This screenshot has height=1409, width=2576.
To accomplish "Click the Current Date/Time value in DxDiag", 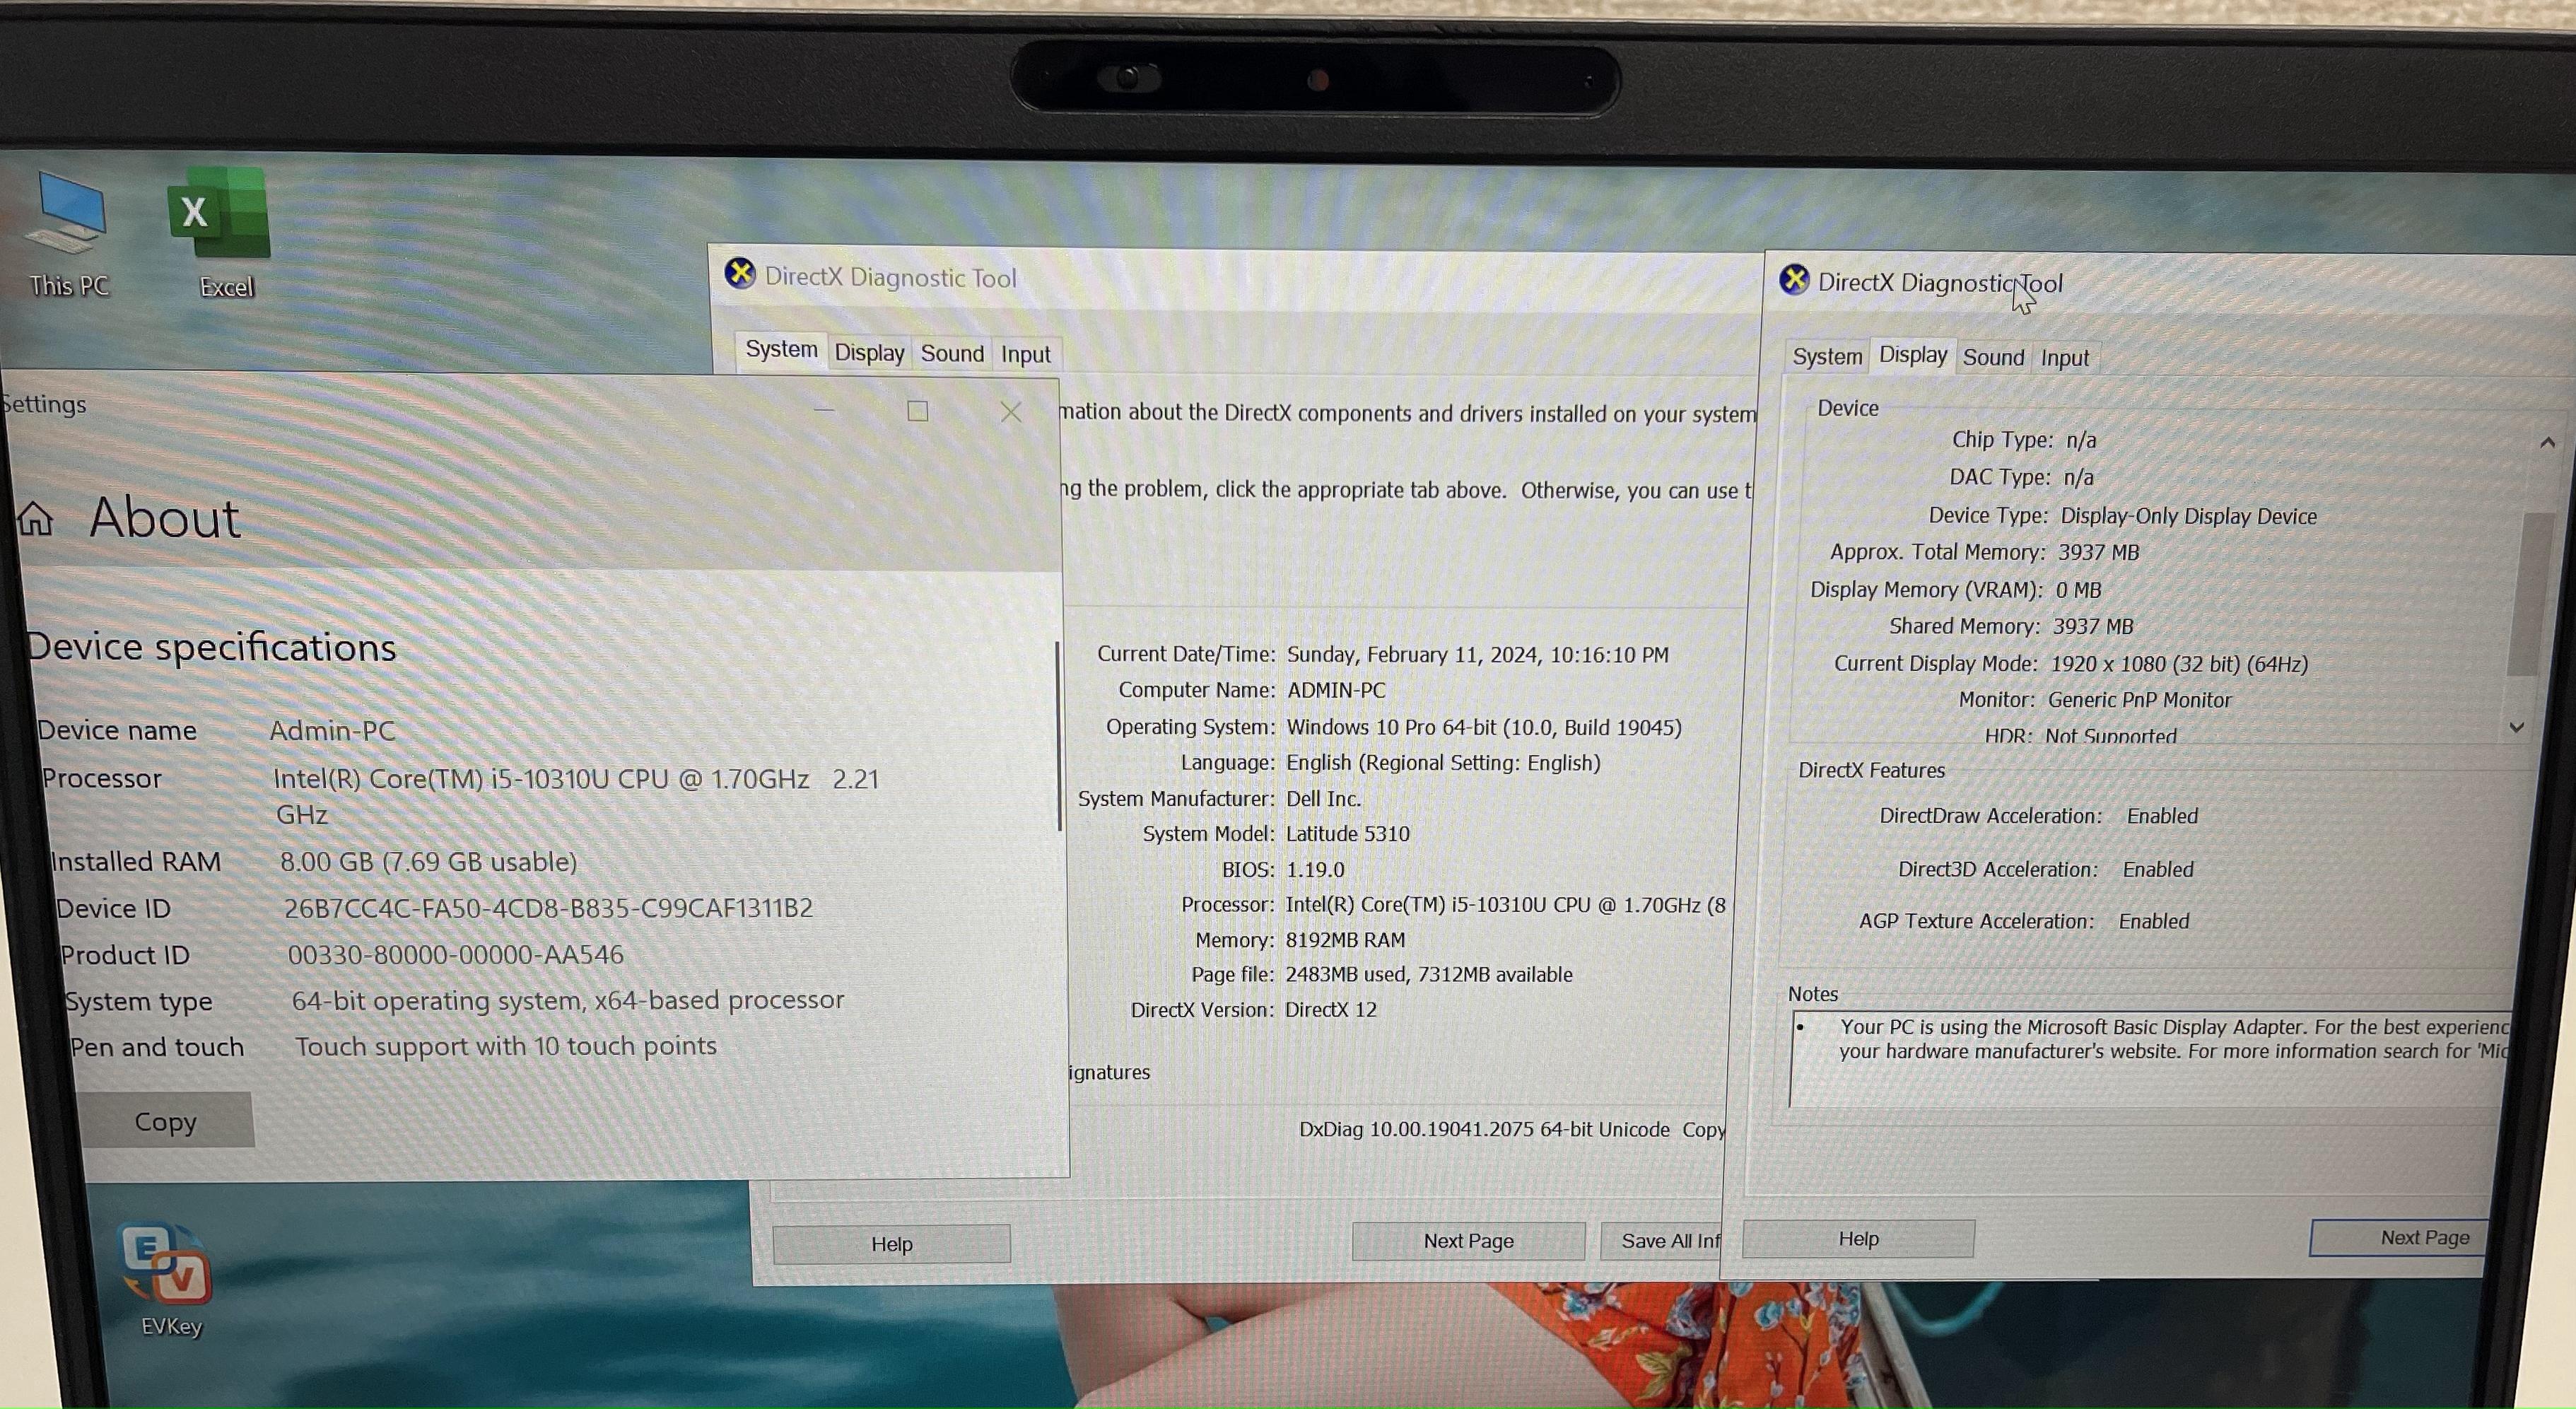I will (1477, 655).
